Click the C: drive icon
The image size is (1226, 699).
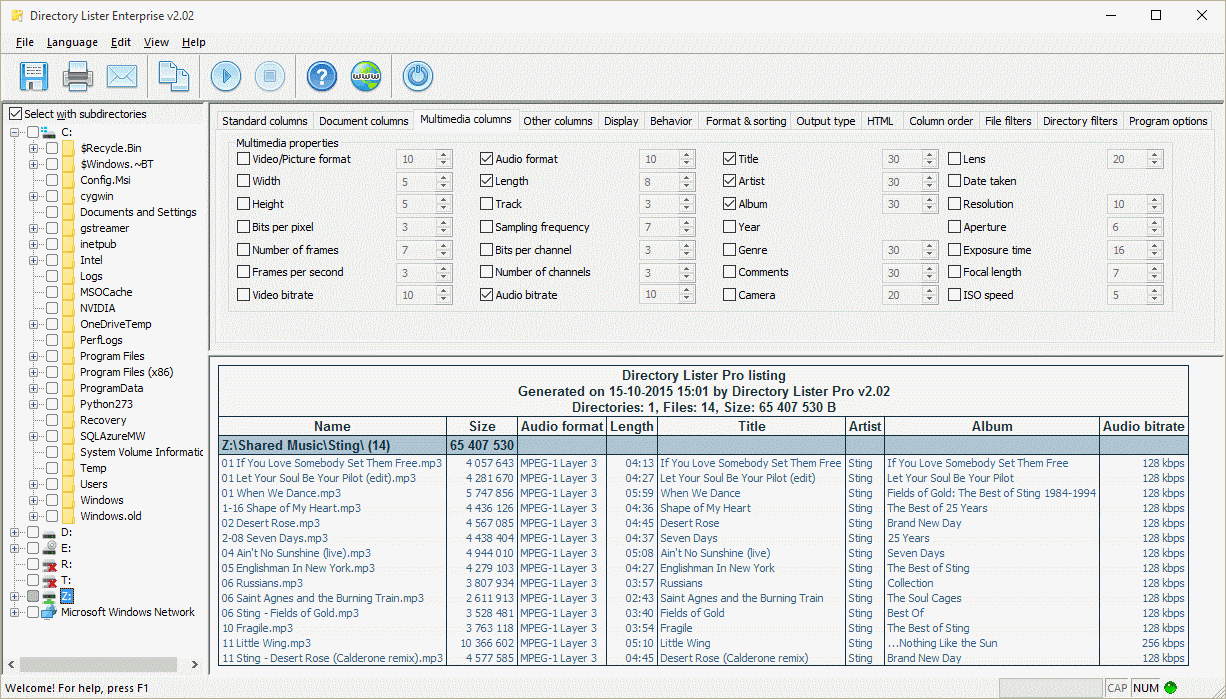point(49,132)
